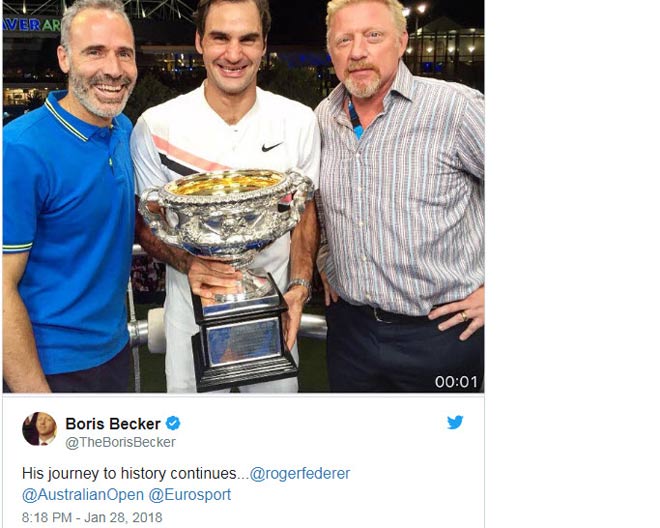The image size is (660, 528).
Task: Click the silver wristwatch beside the trophy
Action: click(300, 285)
